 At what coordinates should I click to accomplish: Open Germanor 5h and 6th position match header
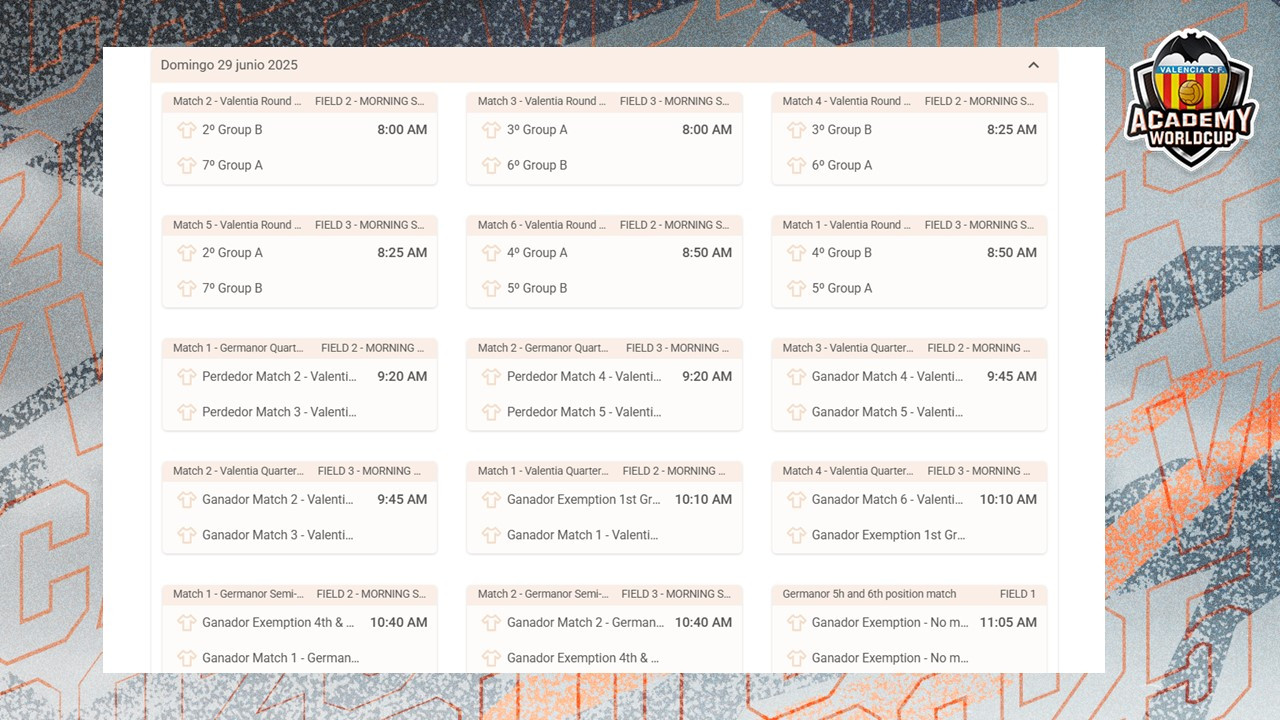(x=909, y=594)
